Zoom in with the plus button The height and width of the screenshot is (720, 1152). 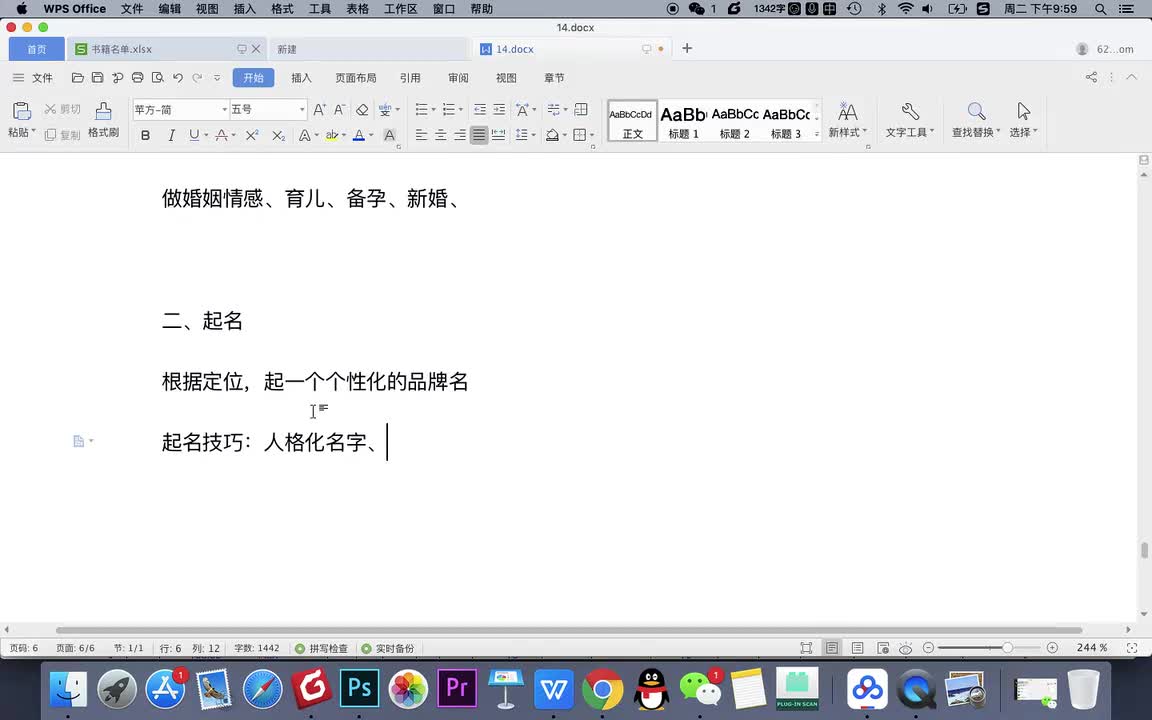1052,648
